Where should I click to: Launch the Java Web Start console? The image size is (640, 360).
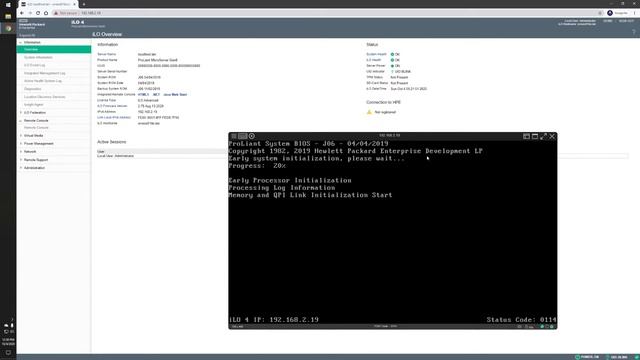175,95
